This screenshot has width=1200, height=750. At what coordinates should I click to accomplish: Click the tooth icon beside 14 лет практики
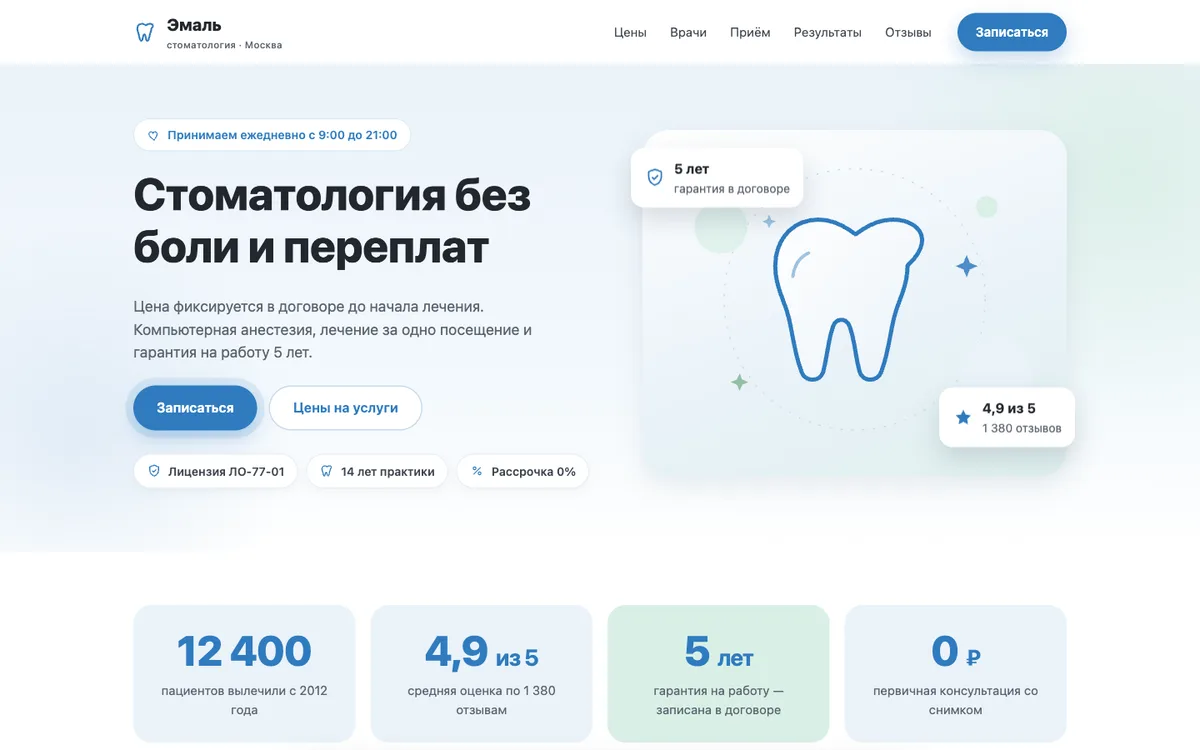coord(326,471)
